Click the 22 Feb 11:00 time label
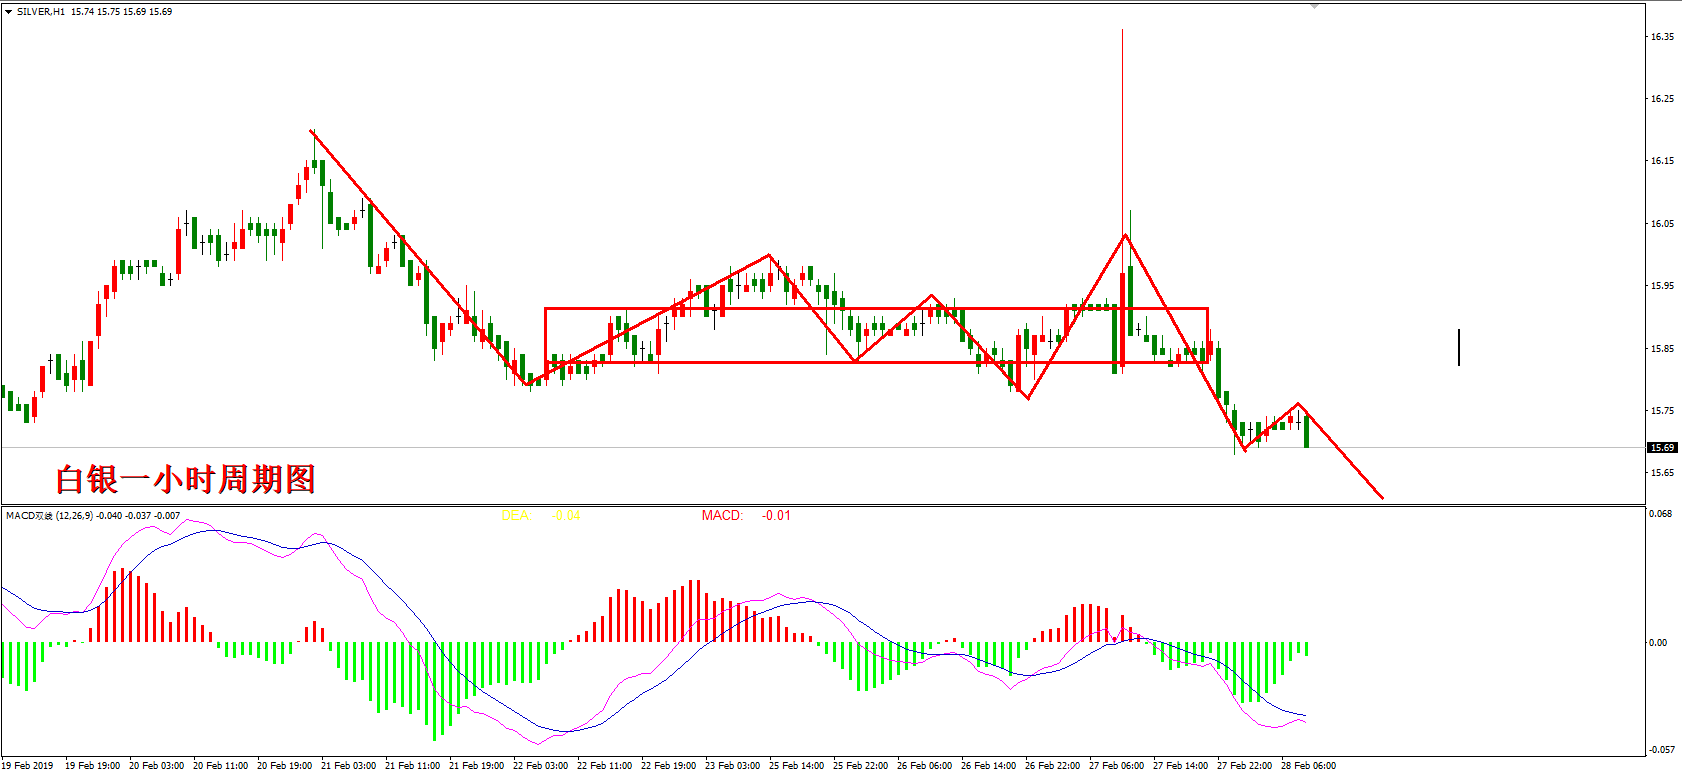Screen dimensions: 1682x775 coord(604,766)
